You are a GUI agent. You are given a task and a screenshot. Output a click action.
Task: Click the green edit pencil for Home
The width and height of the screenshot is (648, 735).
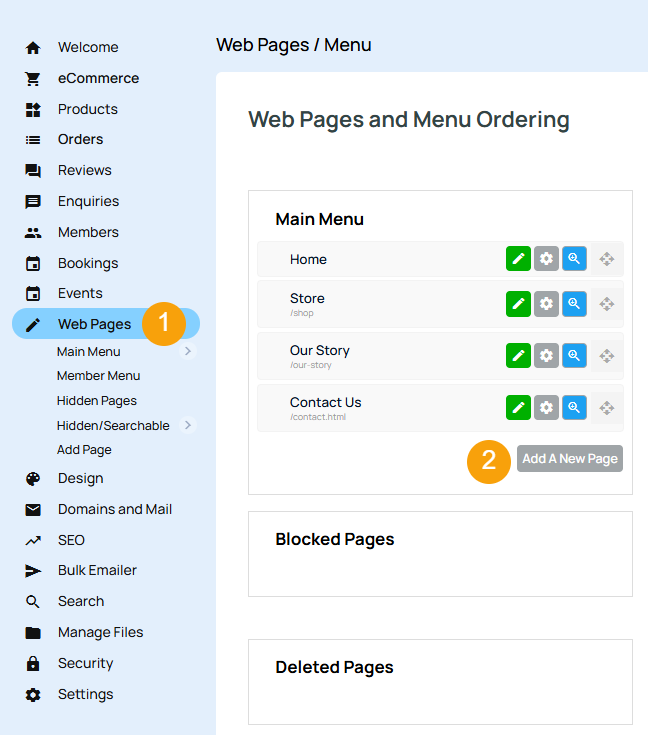[x=518, y=259]
